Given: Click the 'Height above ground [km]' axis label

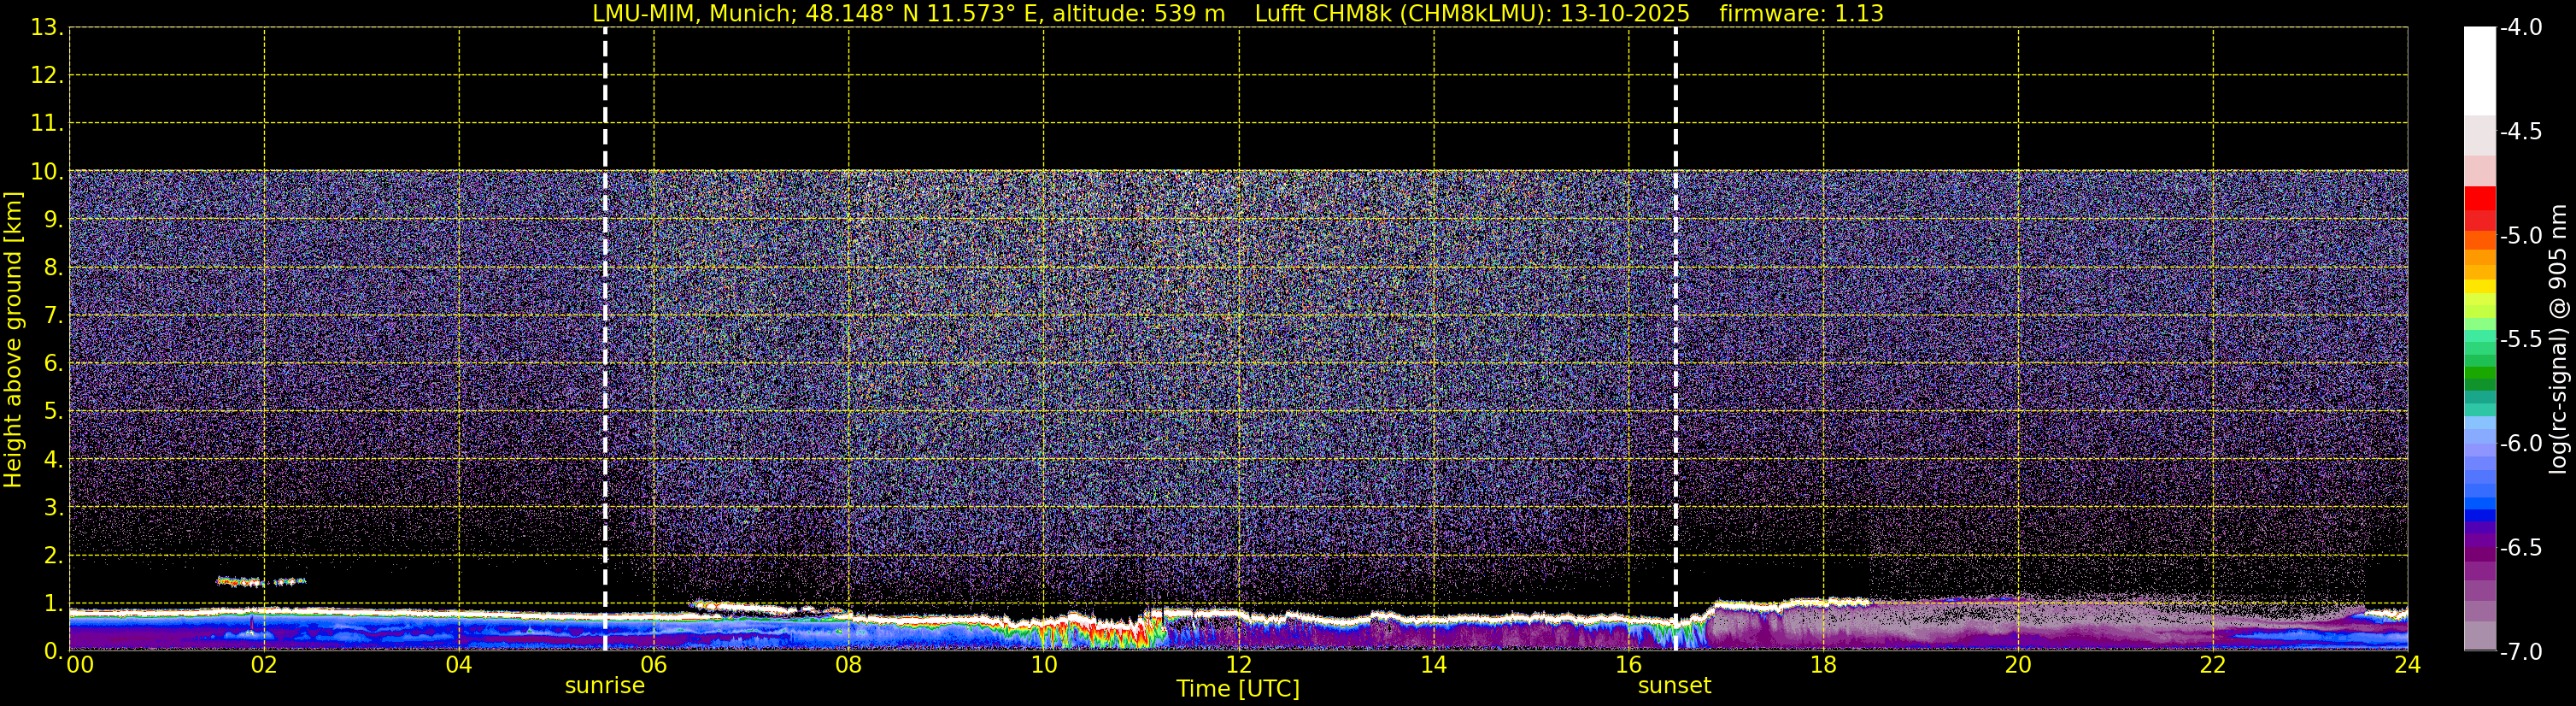Looking at the screenshot, I should tap(13, 340).
